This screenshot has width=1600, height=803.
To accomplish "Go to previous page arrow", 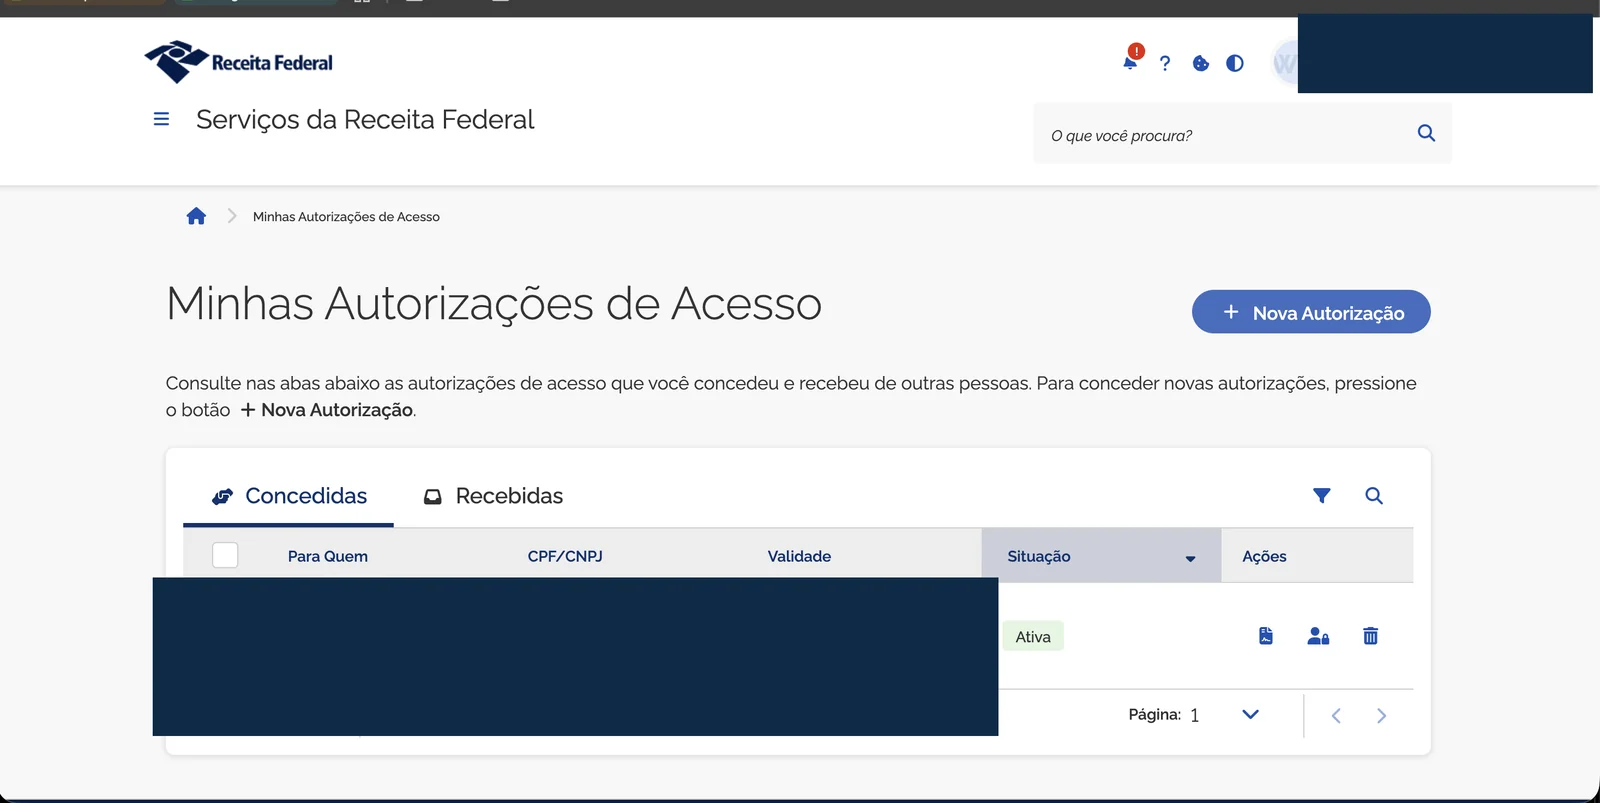I will pyautogui.click(x=1336, y=715).
